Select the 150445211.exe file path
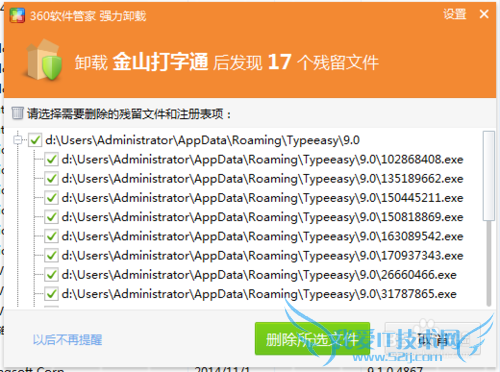Image resolution: width=500 pixels, height=372 pixels. pos(262,198)
